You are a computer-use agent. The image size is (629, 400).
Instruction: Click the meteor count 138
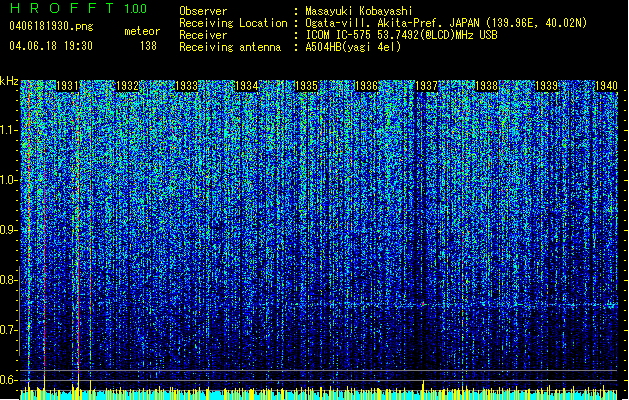click(x=148, y=46)
